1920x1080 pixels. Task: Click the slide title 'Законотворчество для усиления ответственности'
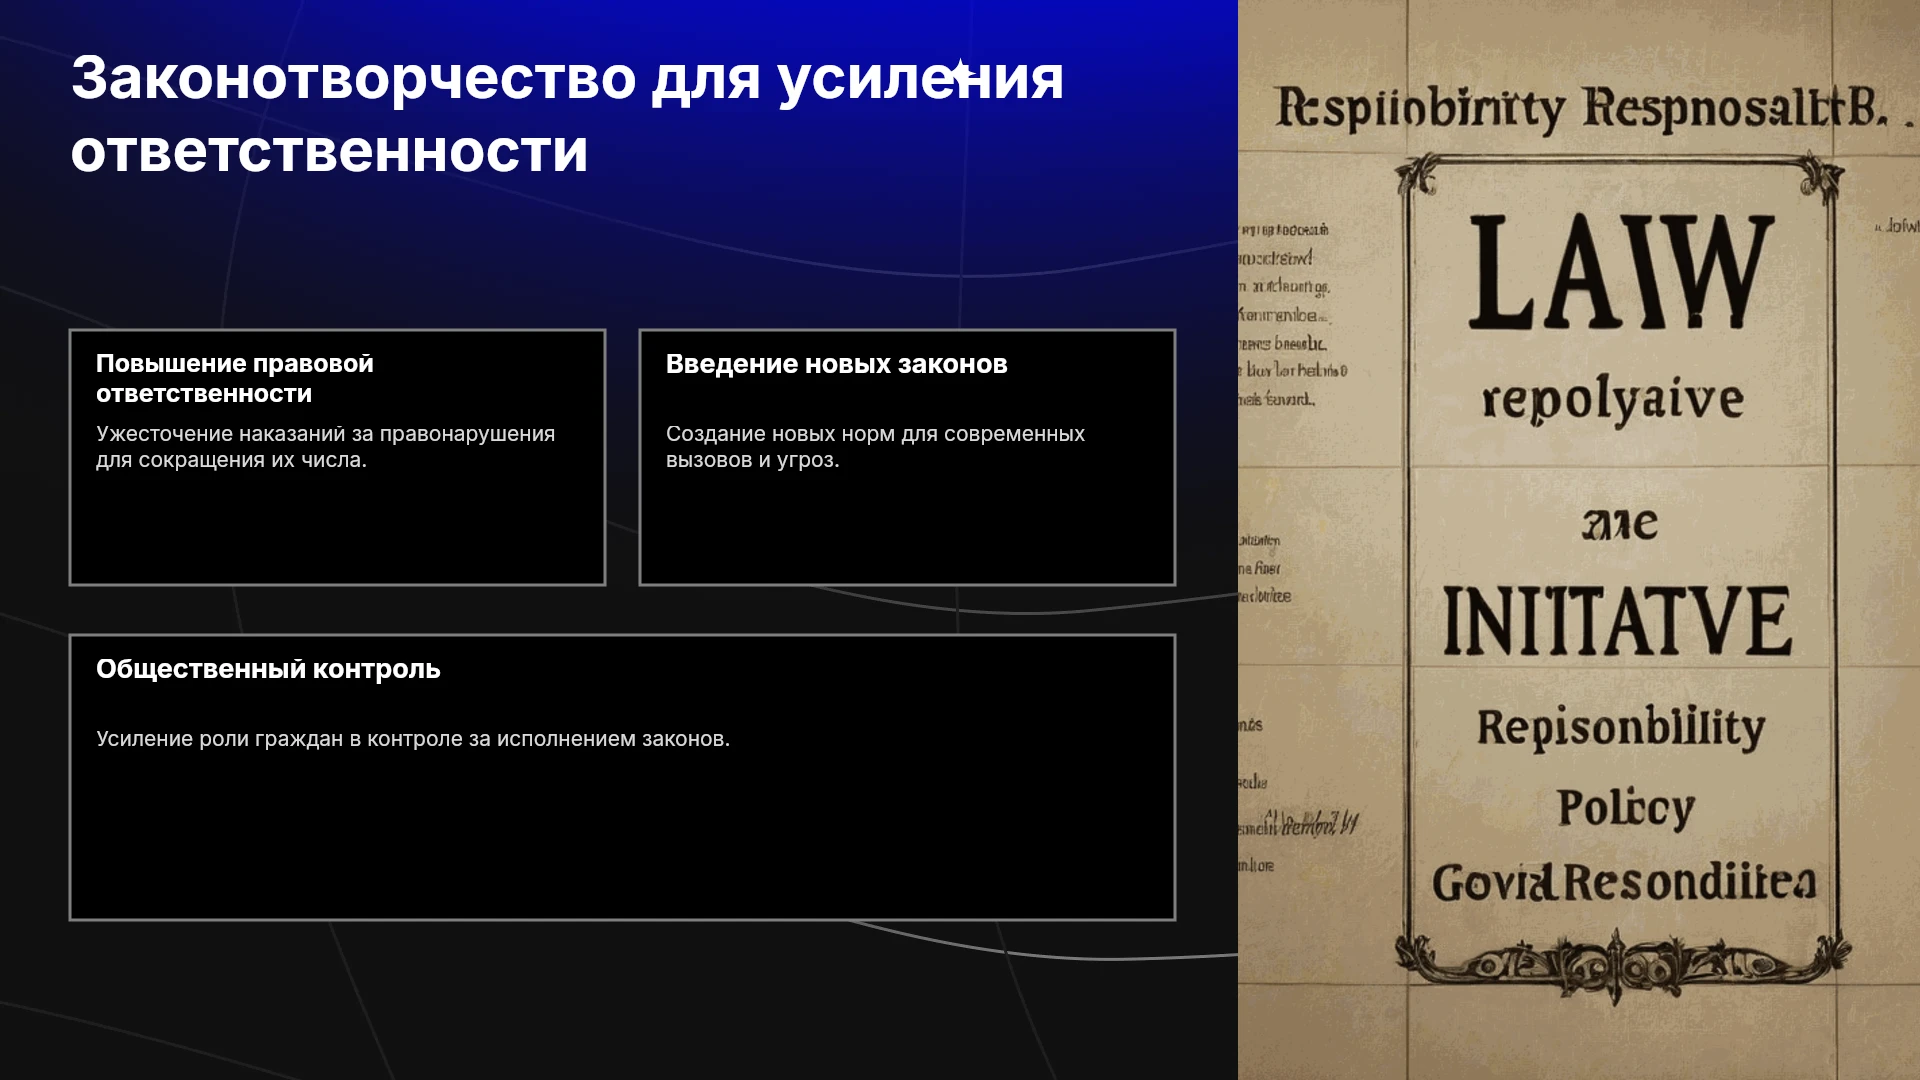point(567,114)
